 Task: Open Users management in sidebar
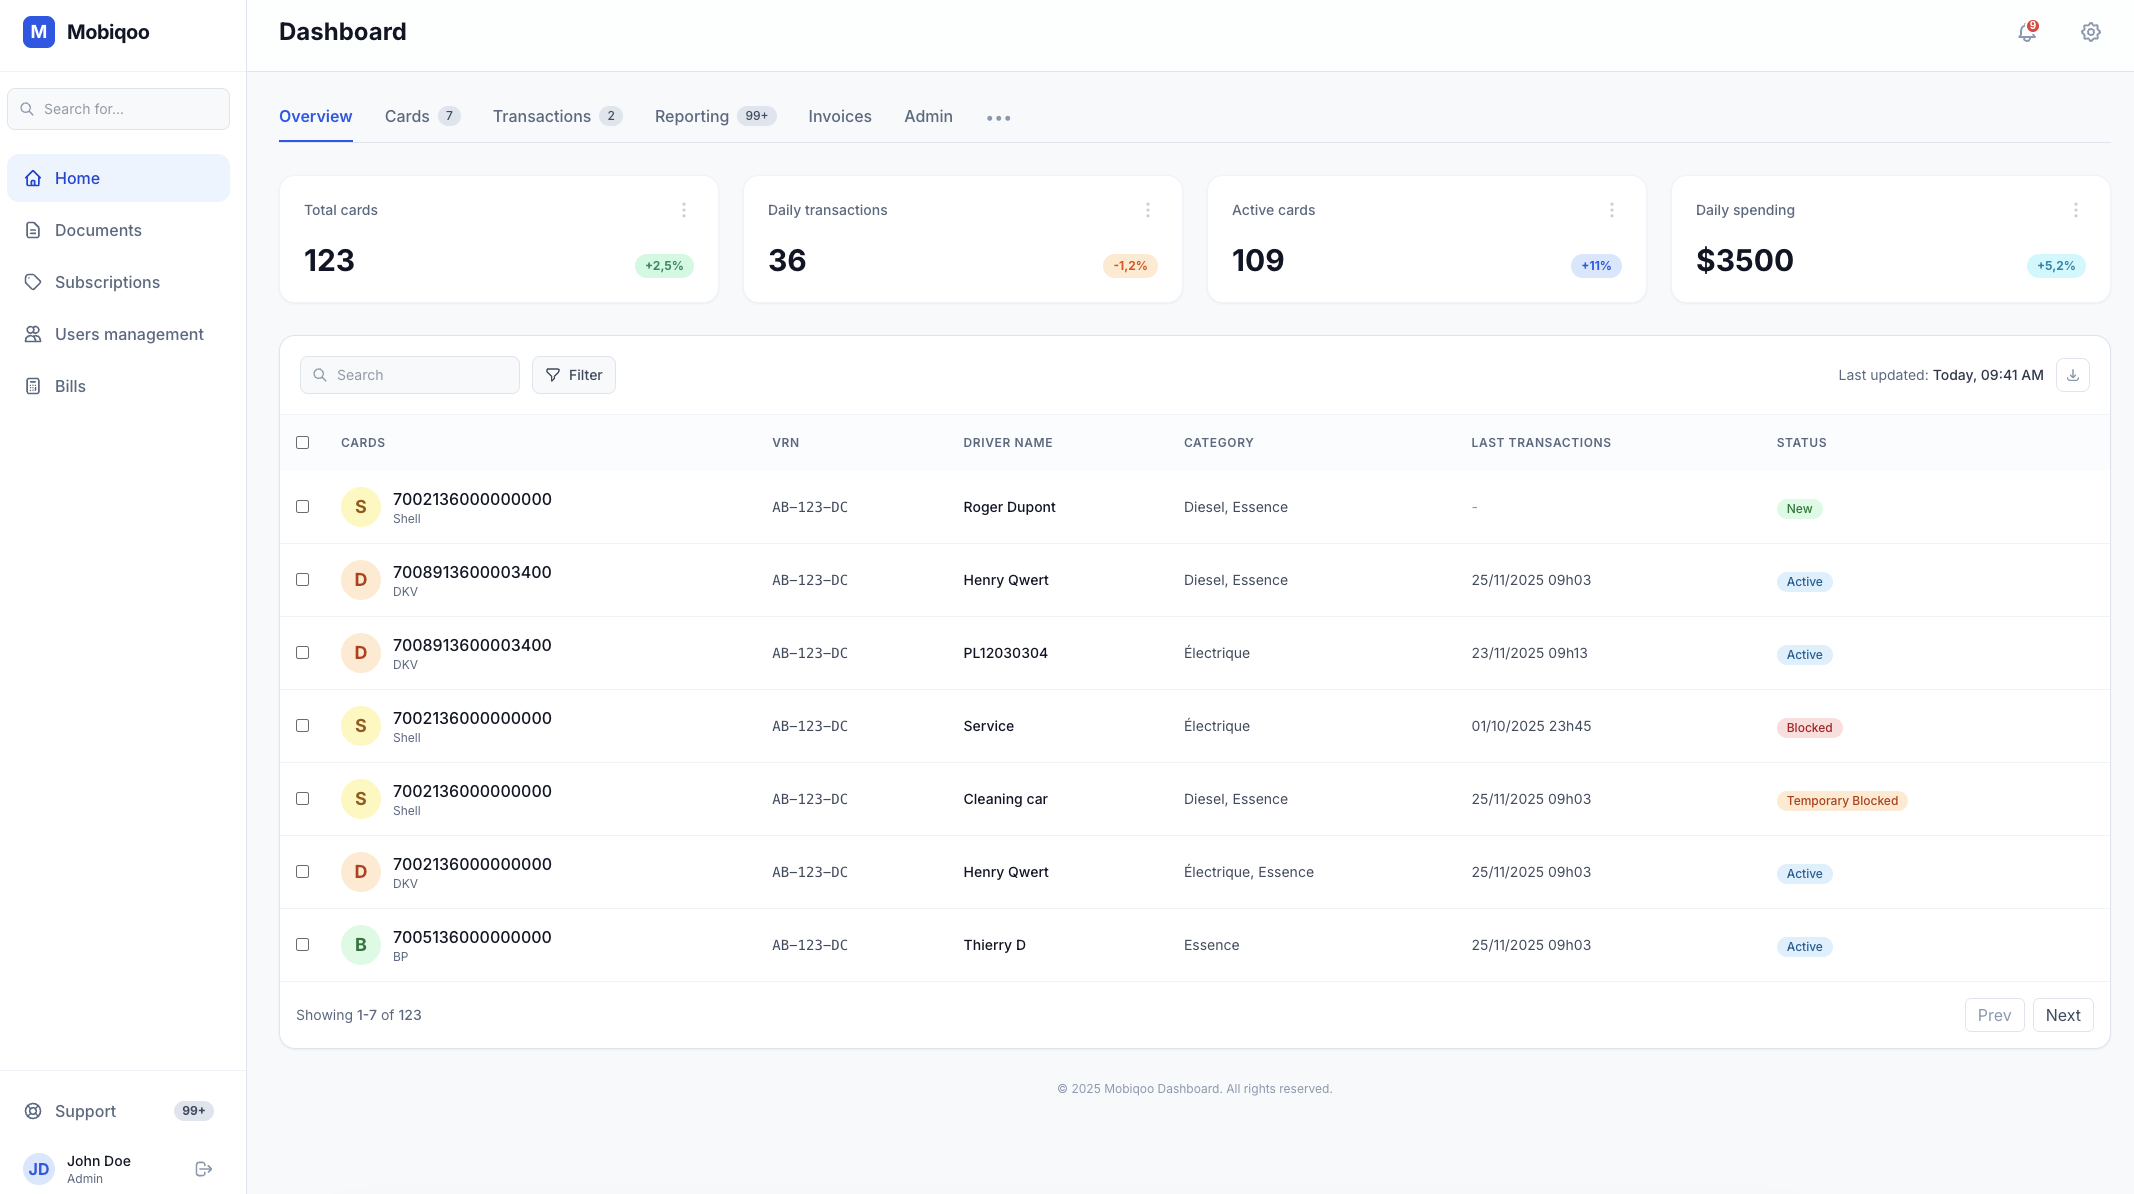(x=33, y=334)
